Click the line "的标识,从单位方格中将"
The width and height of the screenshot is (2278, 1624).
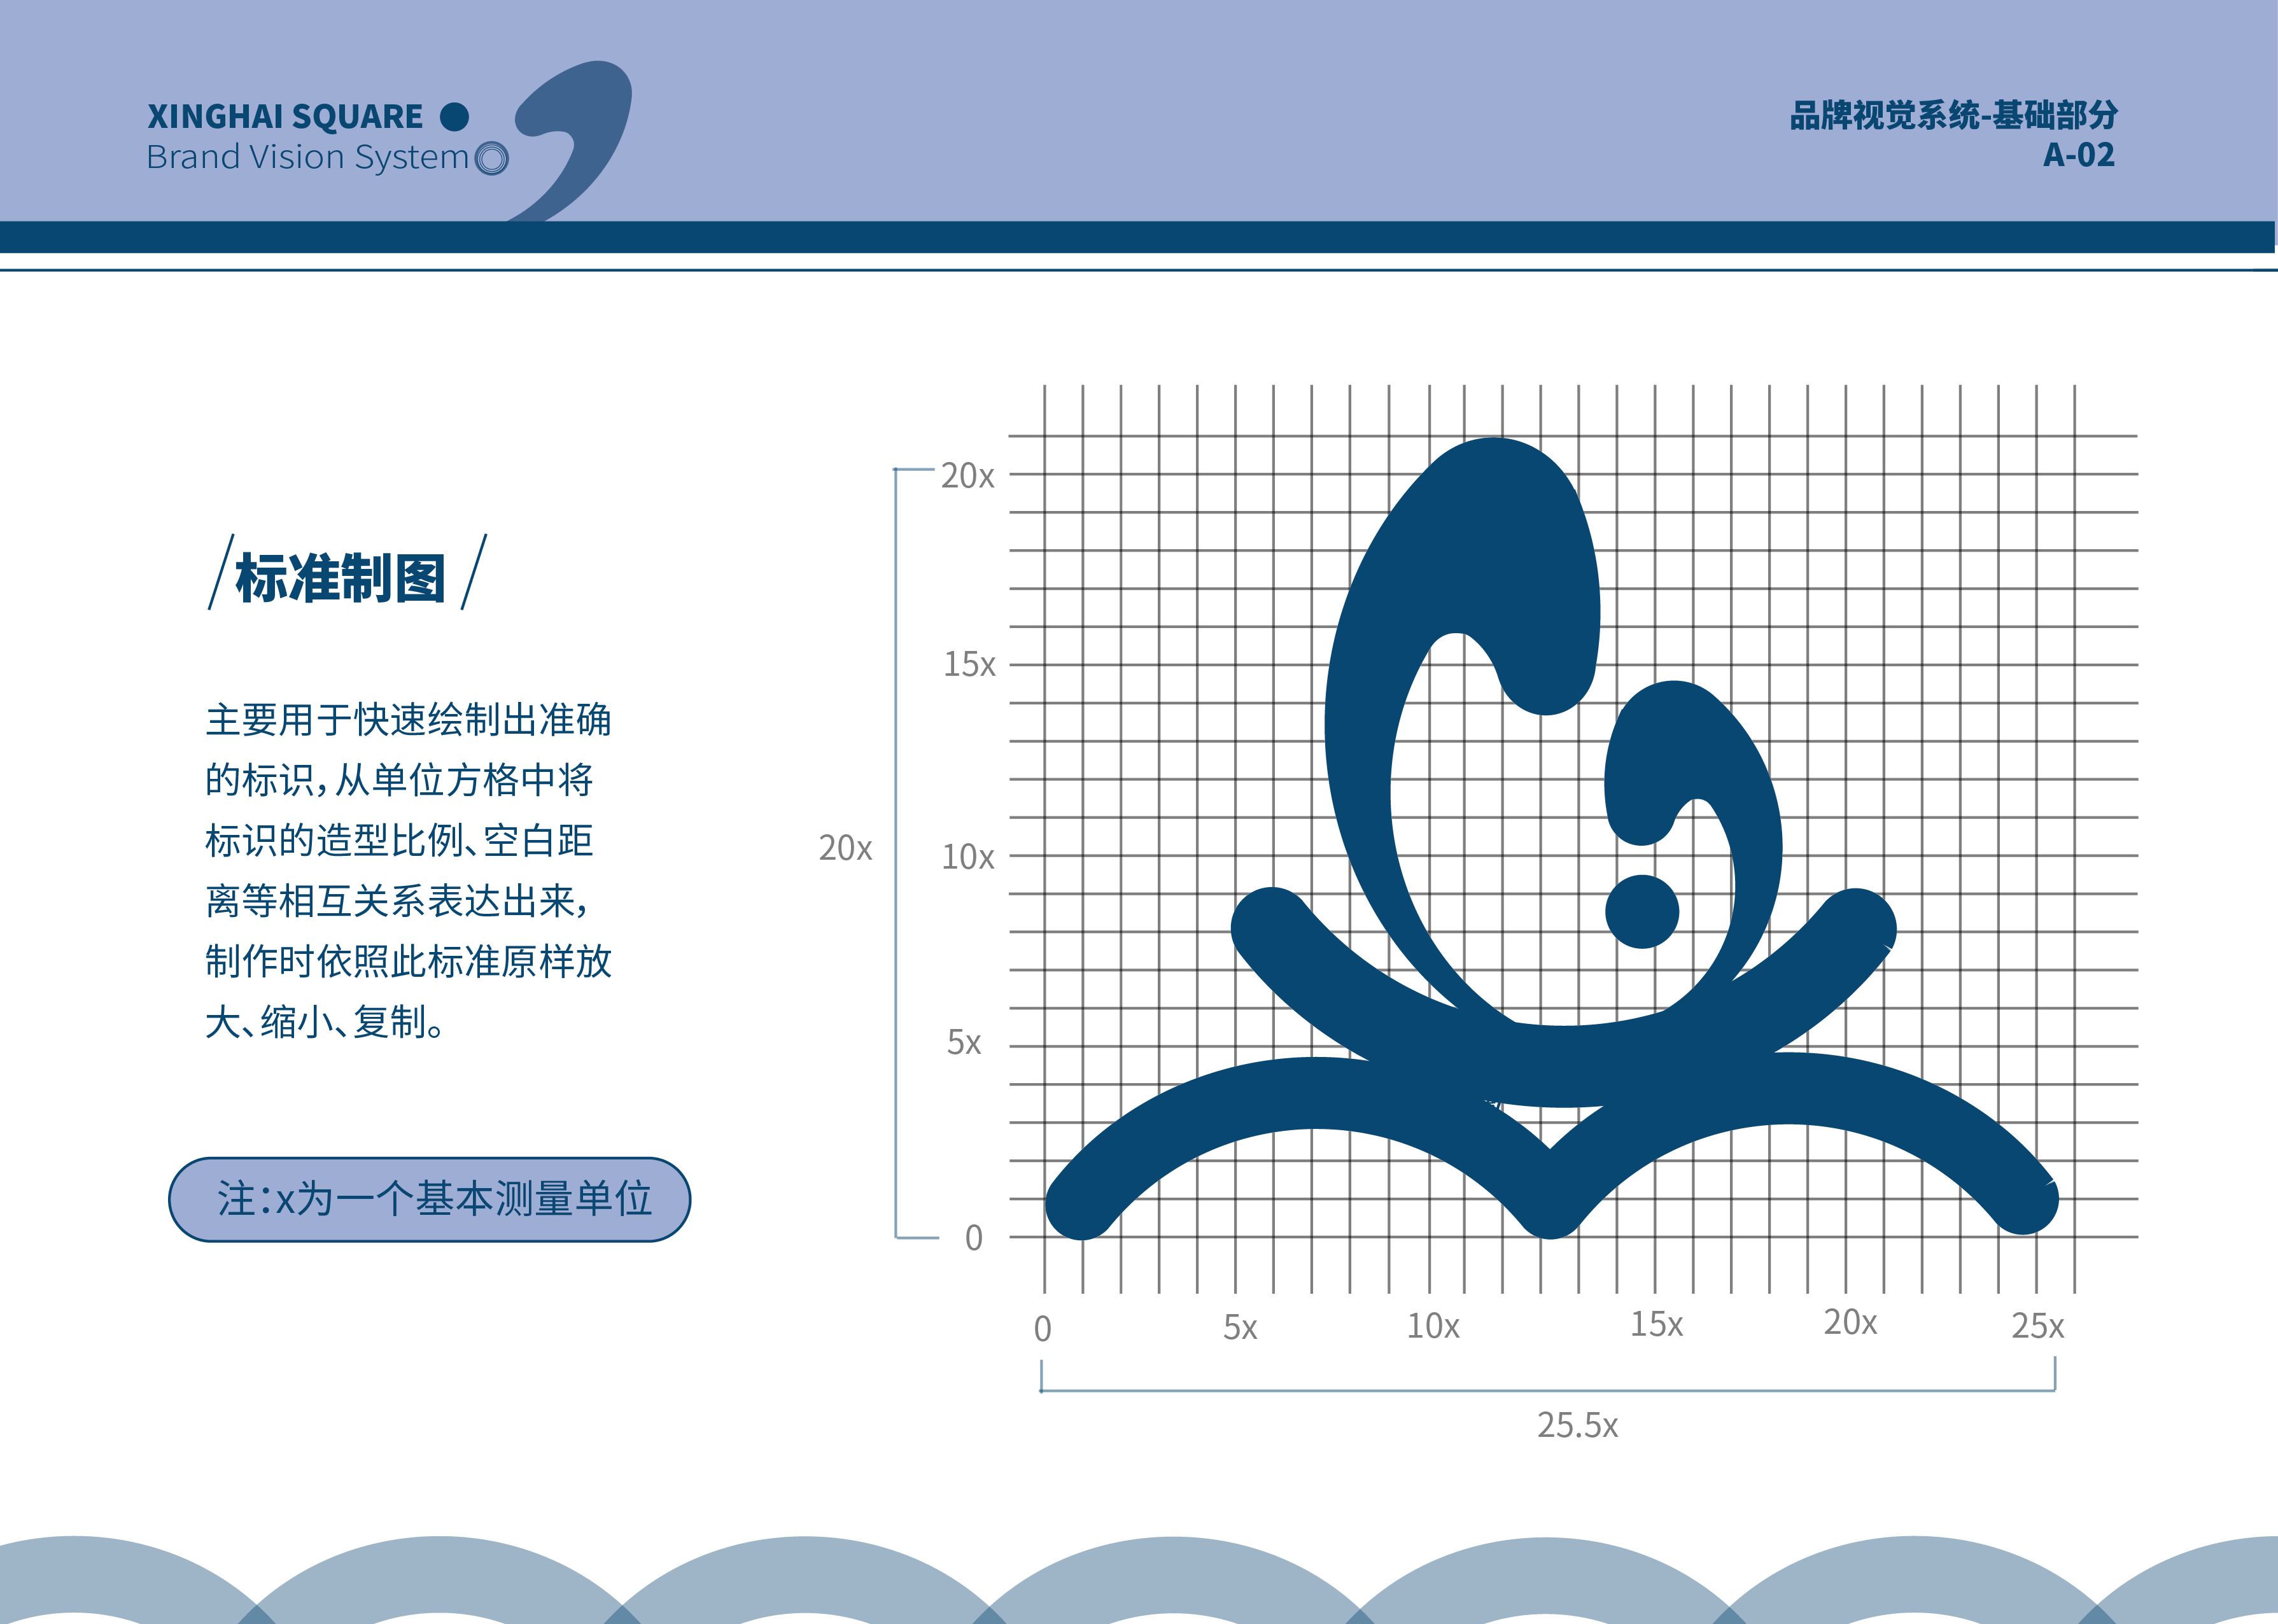(399, 780)
